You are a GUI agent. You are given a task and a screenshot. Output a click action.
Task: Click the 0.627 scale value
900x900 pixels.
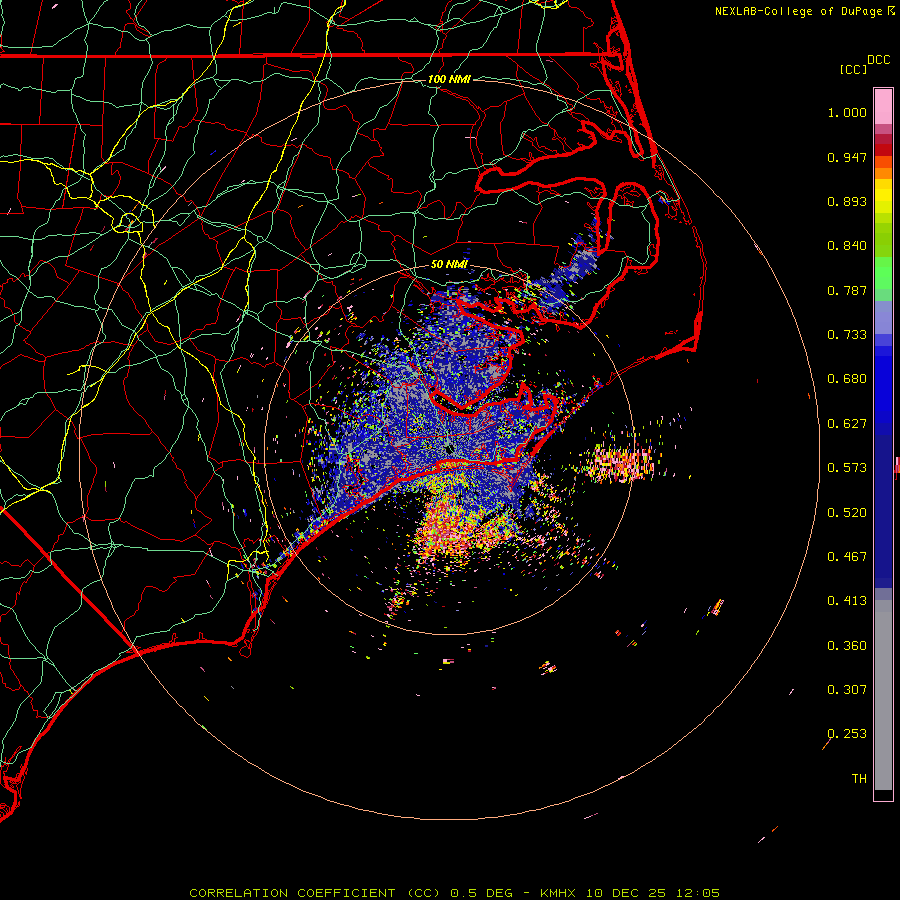pyautogui.click(x=847, y=424)
